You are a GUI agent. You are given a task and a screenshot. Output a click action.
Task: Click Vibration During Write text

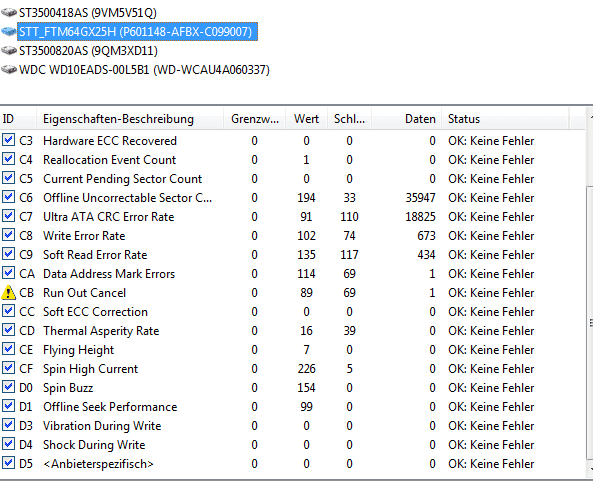pos(102,426)
